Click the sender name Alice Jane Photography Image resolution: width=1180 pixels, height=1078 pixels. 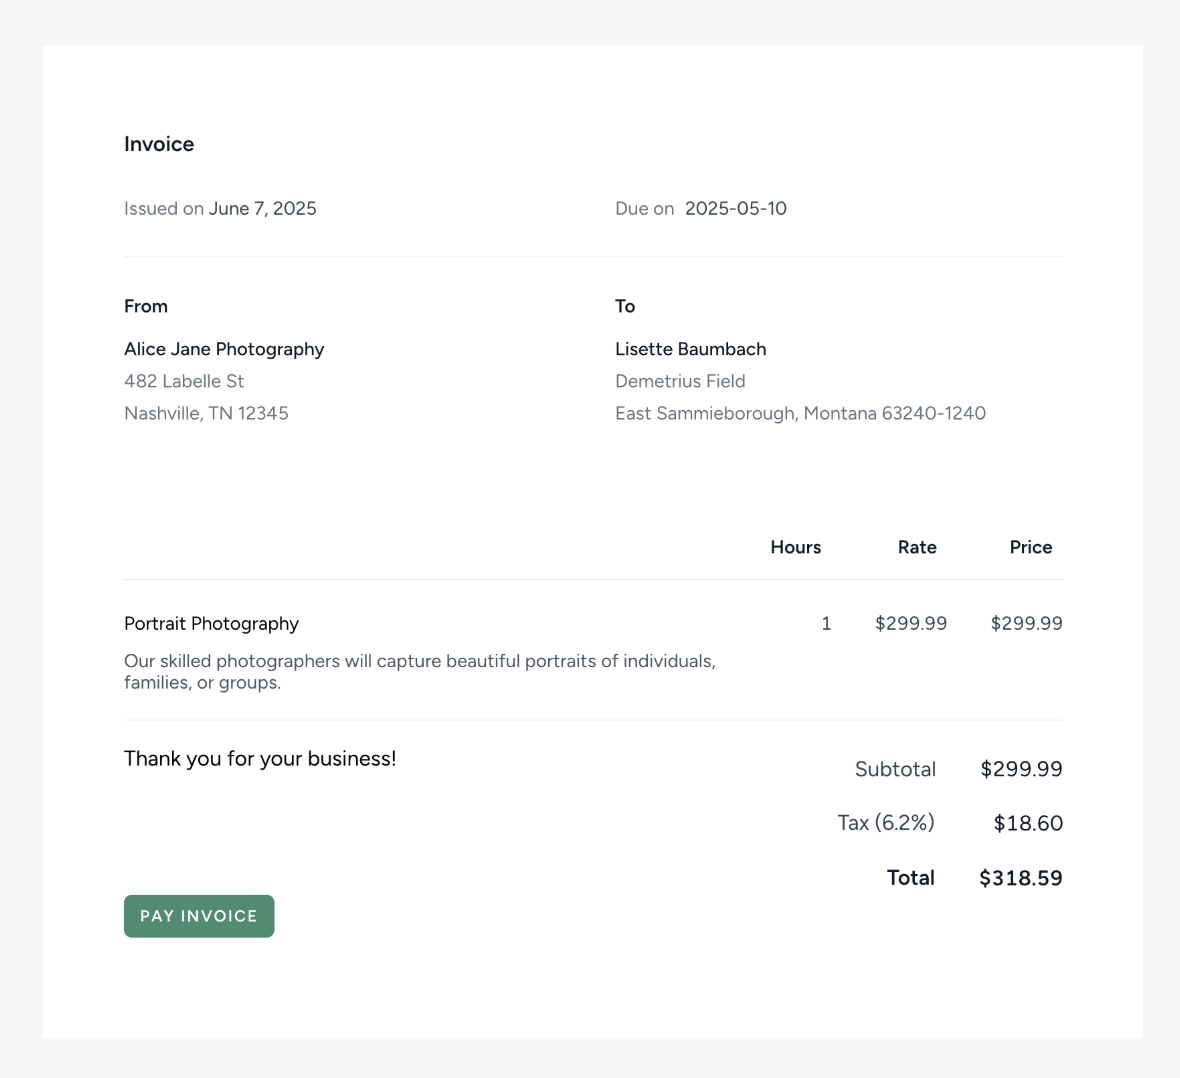click(x=224, y=349)
